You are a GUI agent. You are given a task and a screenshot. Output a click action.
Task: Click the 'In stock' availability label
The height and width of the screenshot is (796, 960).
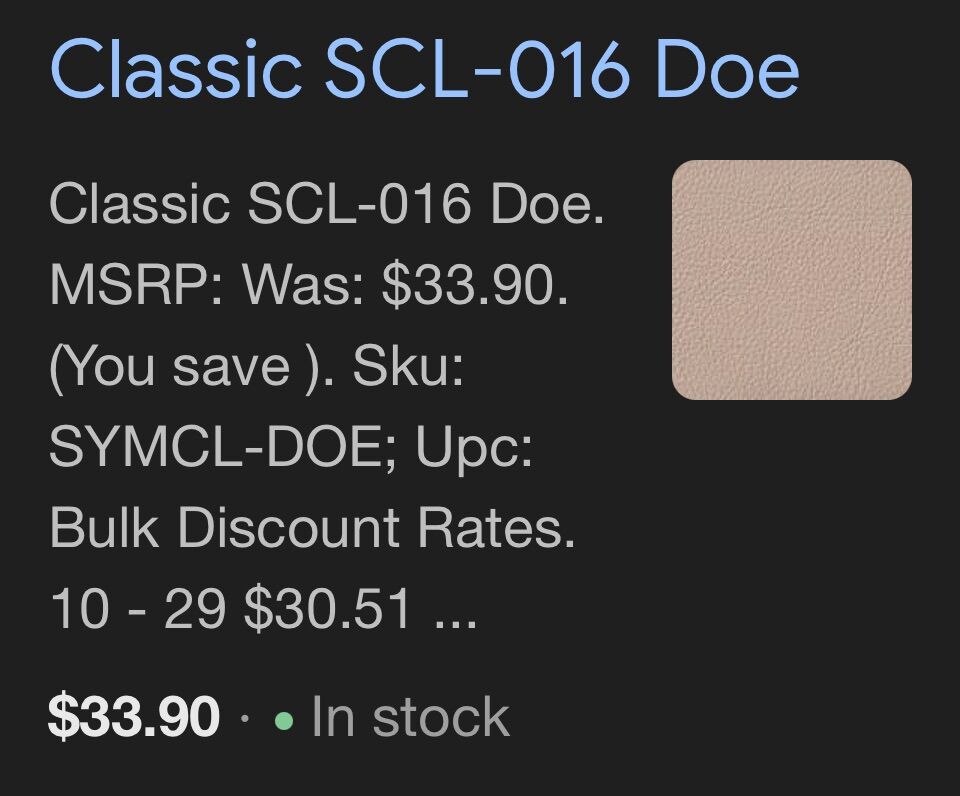[x=410, y=718]
